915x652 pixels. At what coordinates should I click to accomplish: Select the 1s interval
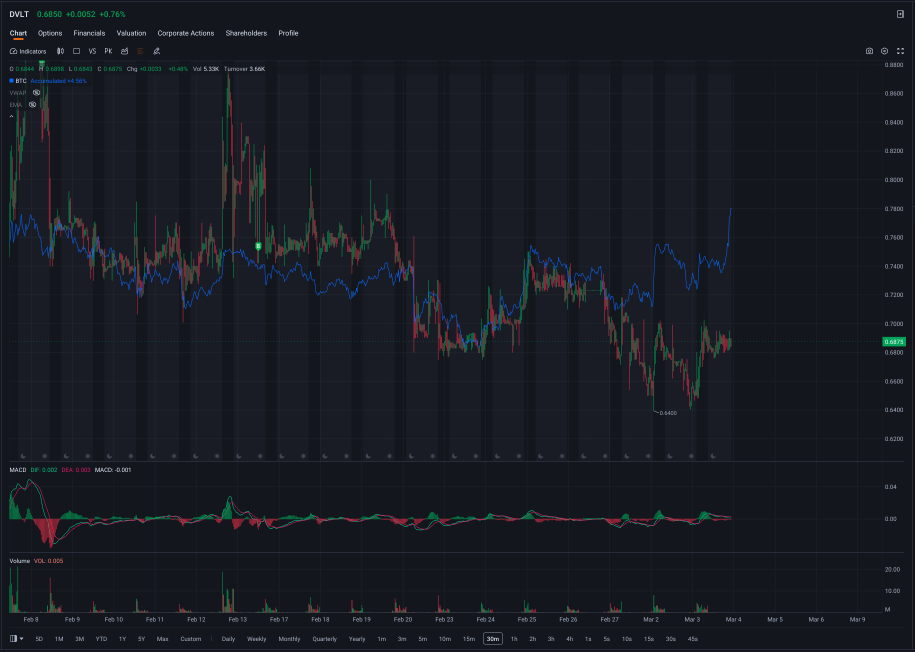(588, 639)
